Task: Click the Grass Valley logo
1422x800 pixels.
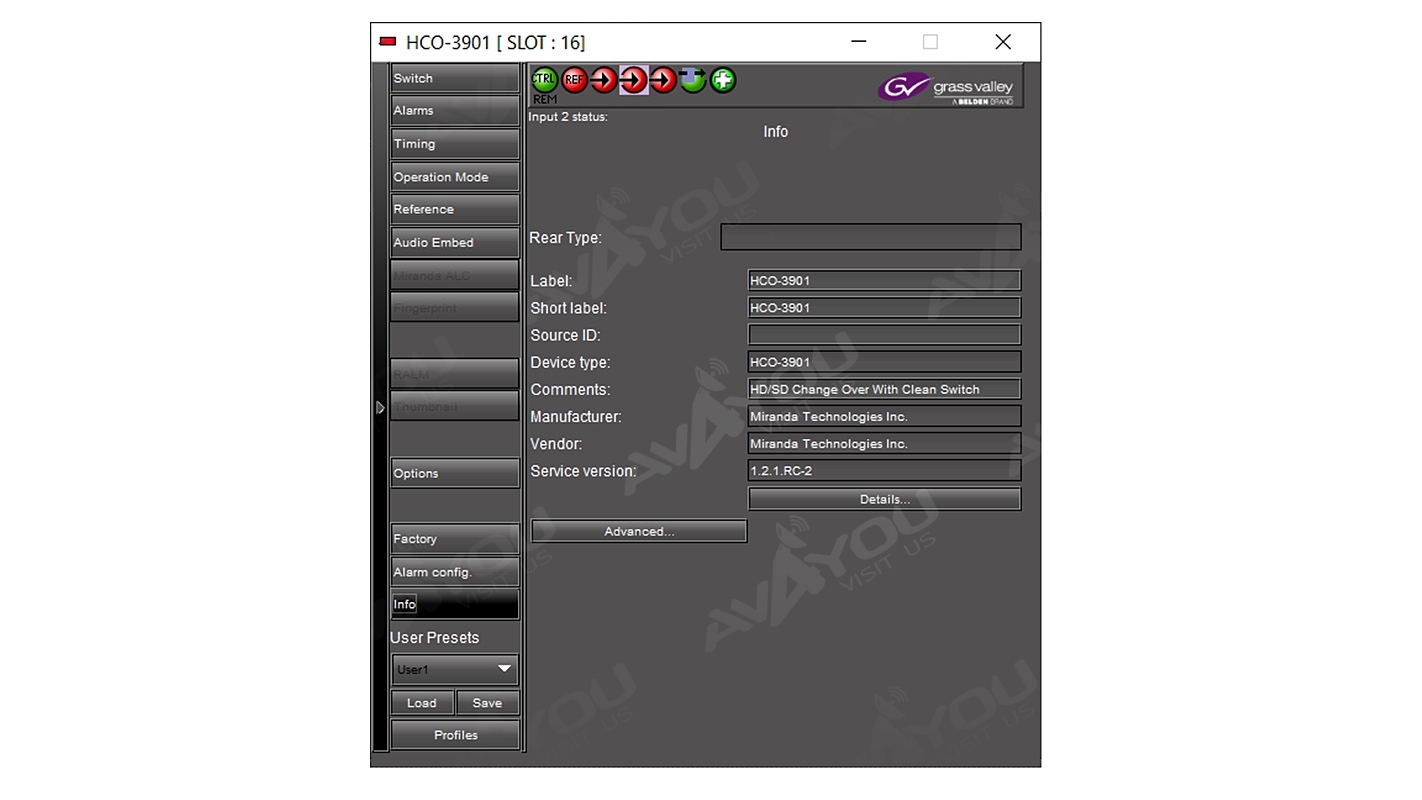Action: [x=946, y=88]
